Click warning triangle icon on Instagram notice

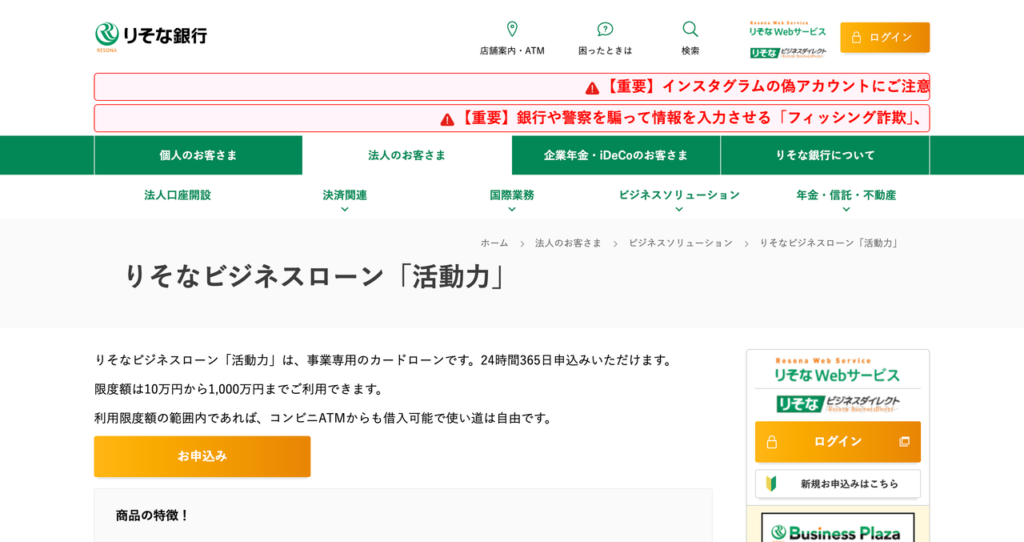tap(592, 88)
